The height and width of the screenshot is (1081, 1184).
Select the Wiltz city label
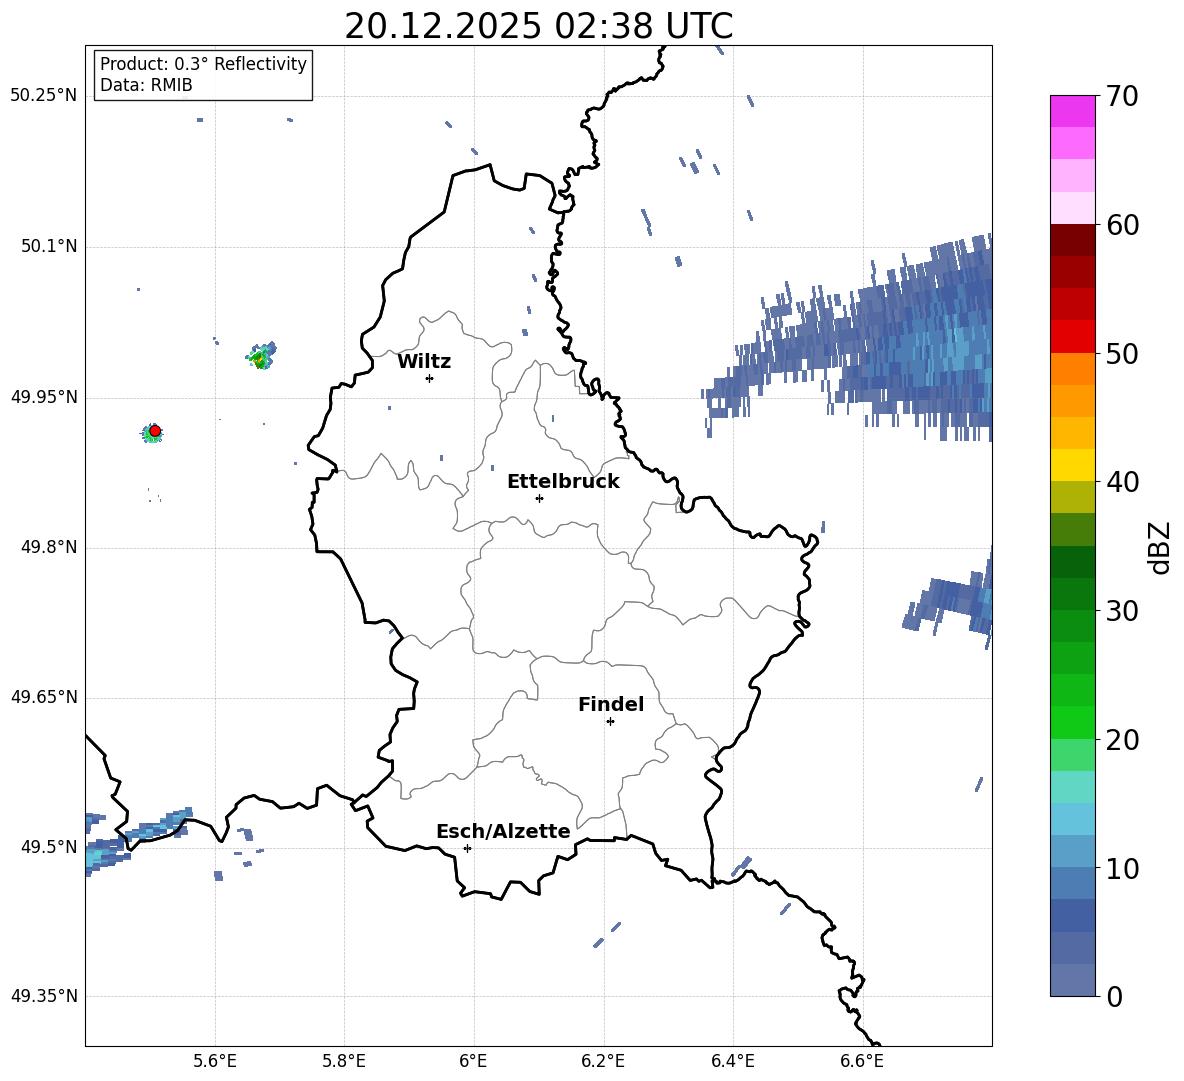[424, 362]
